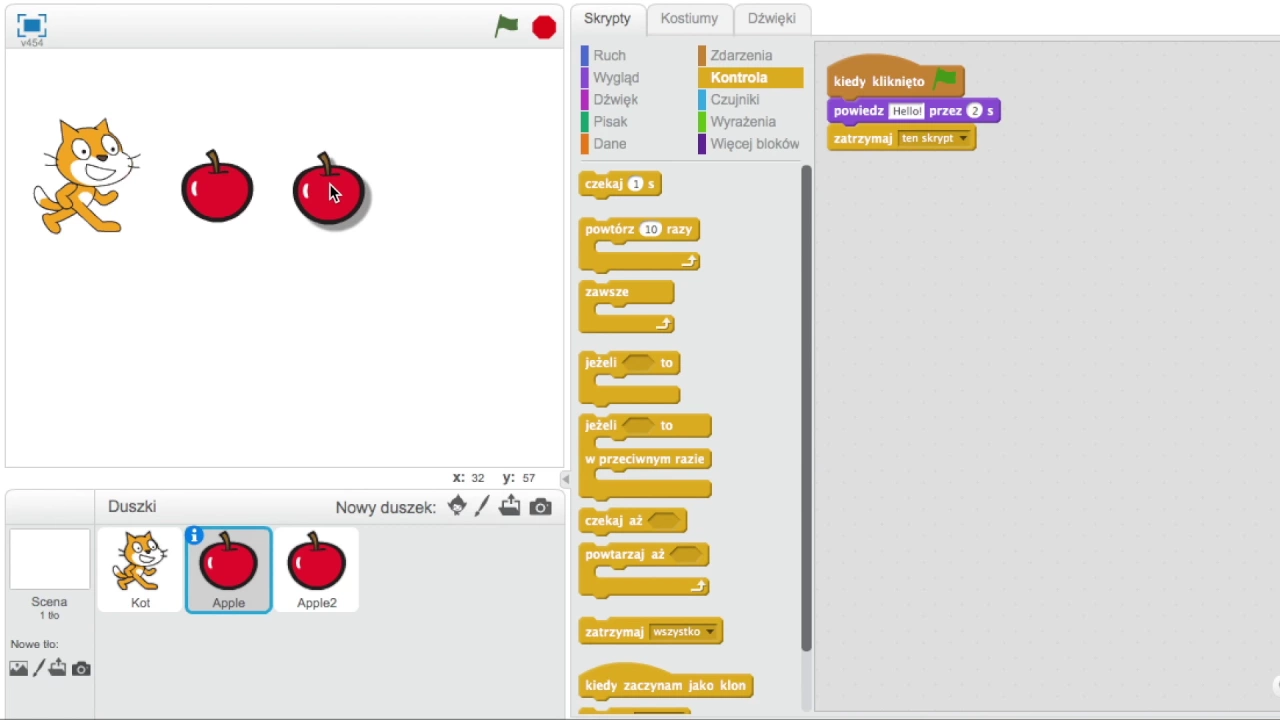The height and width of the screenshot is (720, 1280).
Task: Click 'kiedy kliknięto' hat block in script
Action: (x=895, y=77)
